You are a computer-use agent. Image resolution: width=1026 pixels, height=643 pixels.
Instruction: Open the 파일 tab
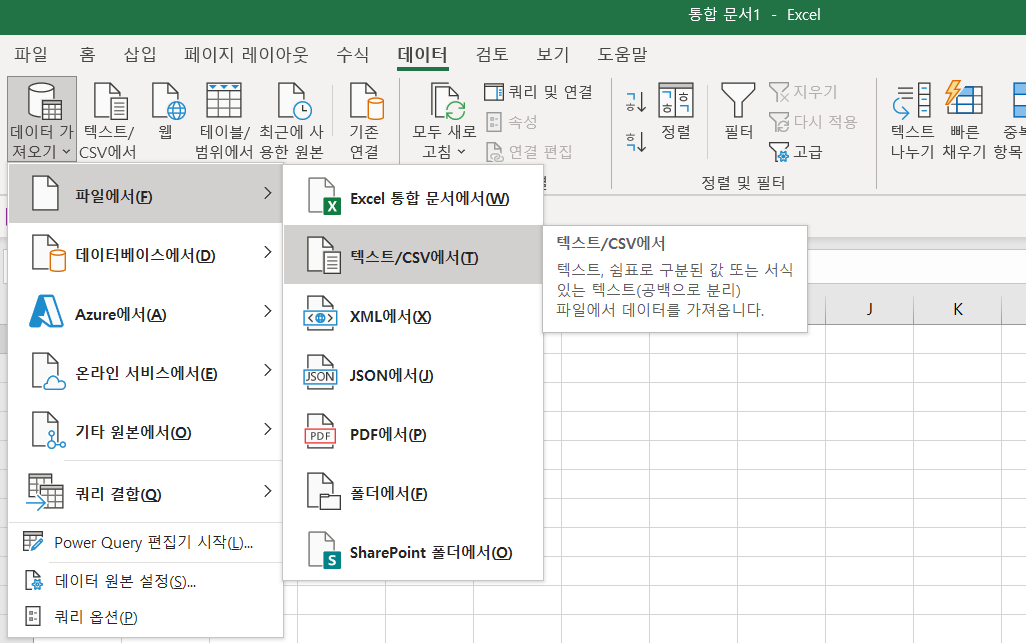tap(31, 54)
